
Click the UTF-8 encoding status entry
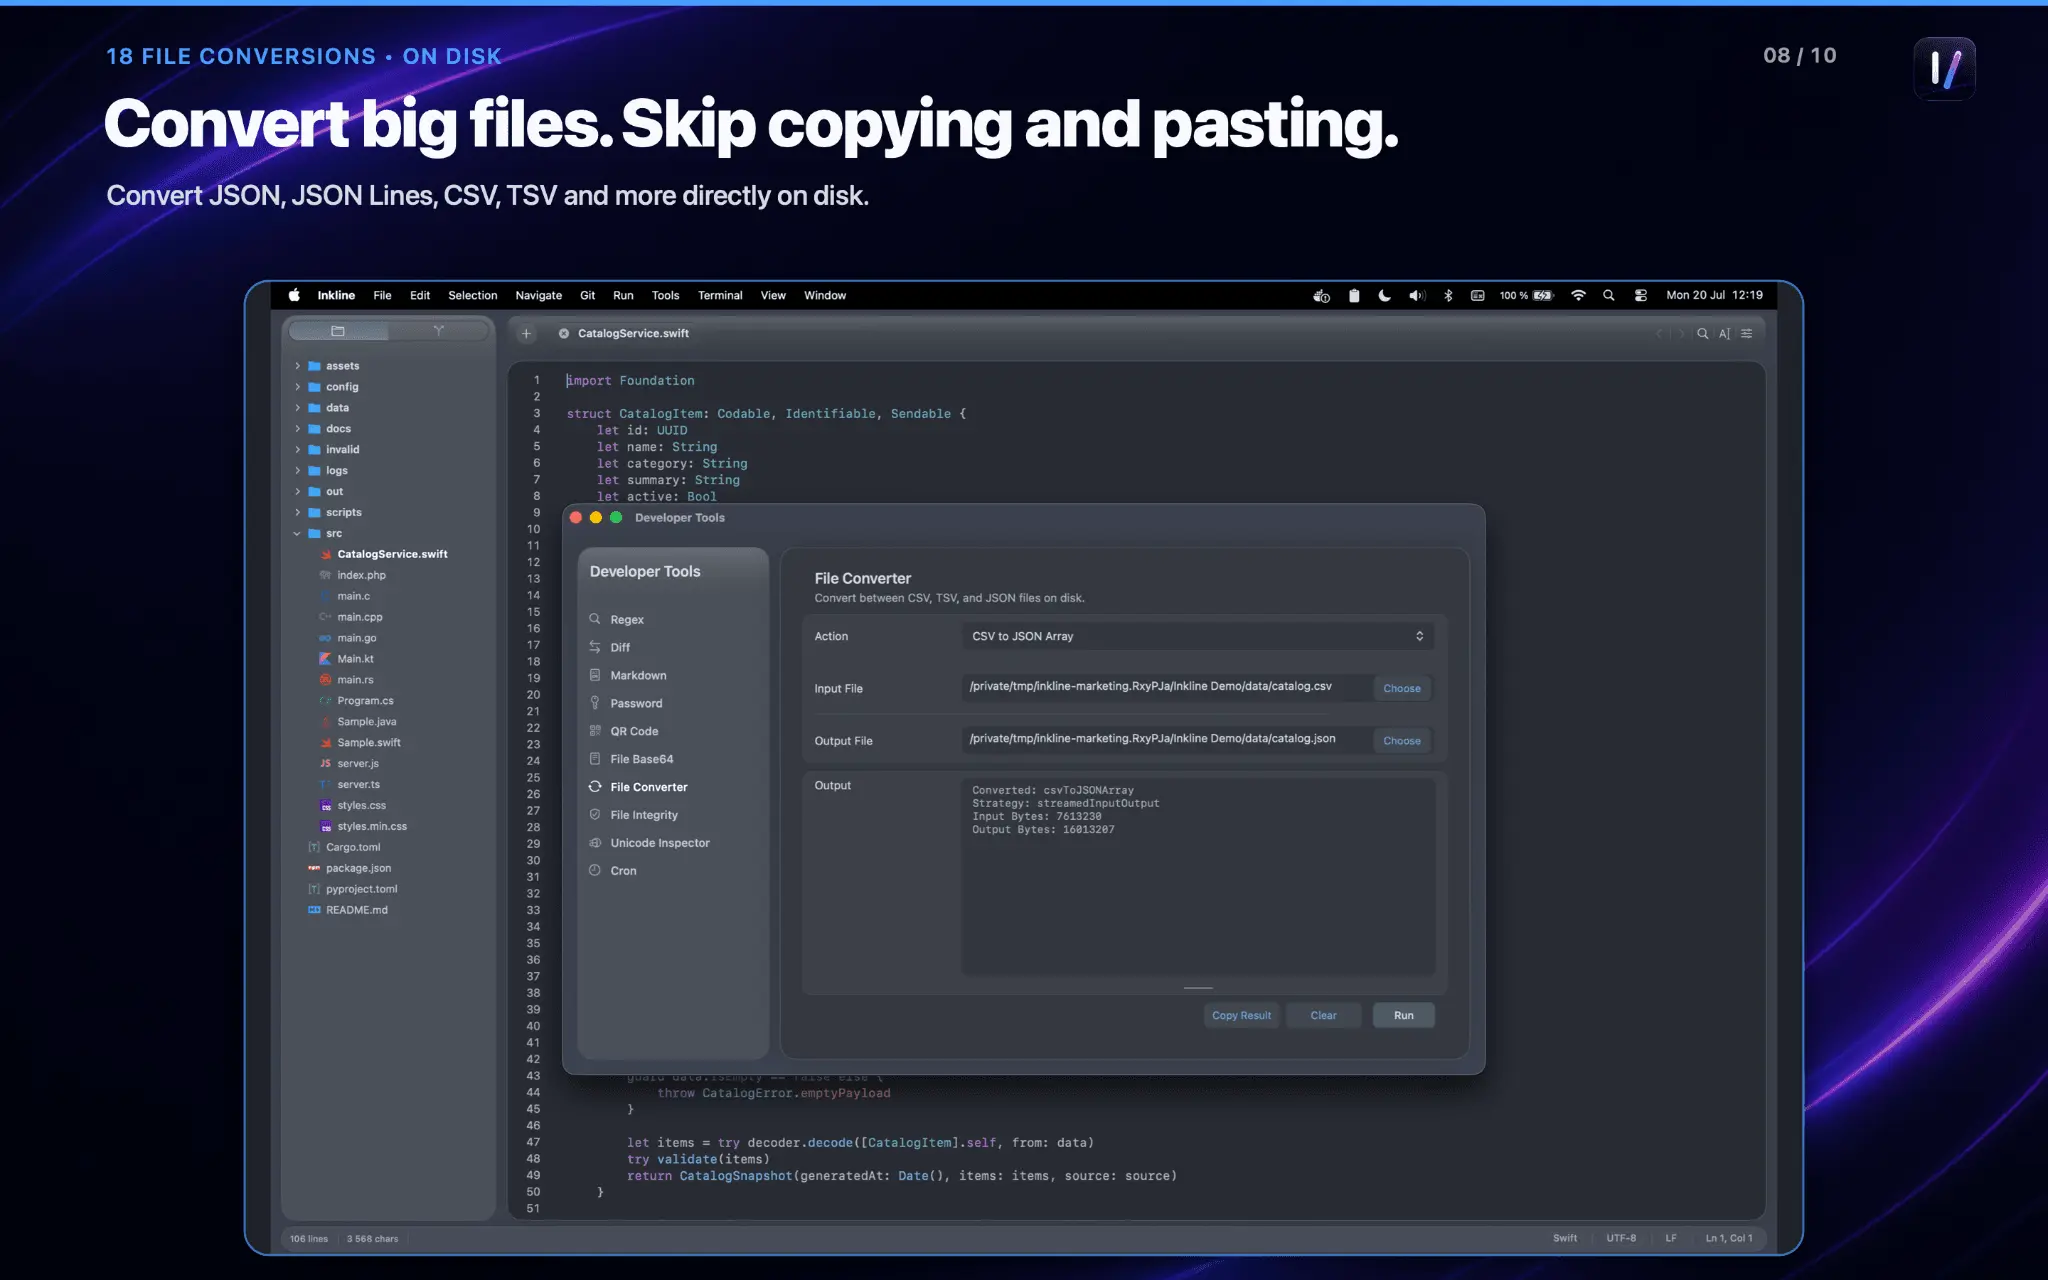pos(1621,1238)
